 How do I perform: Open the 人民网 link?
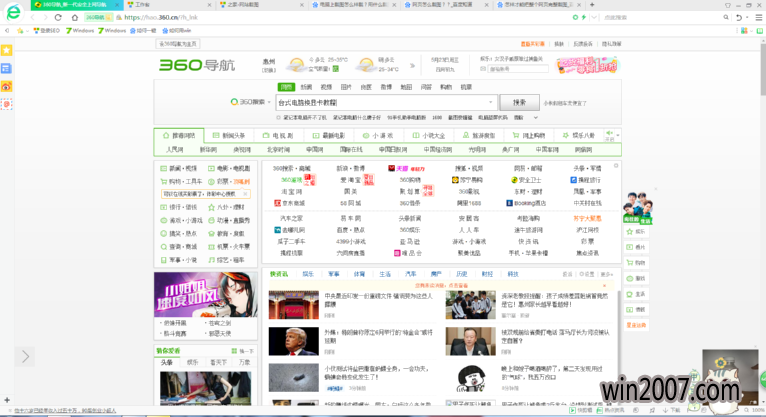point(174,150)
